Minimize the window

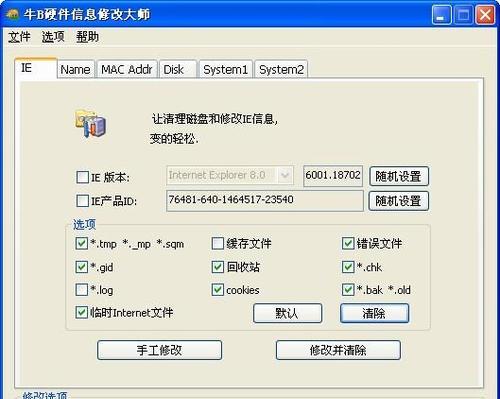tap(442, 15)
